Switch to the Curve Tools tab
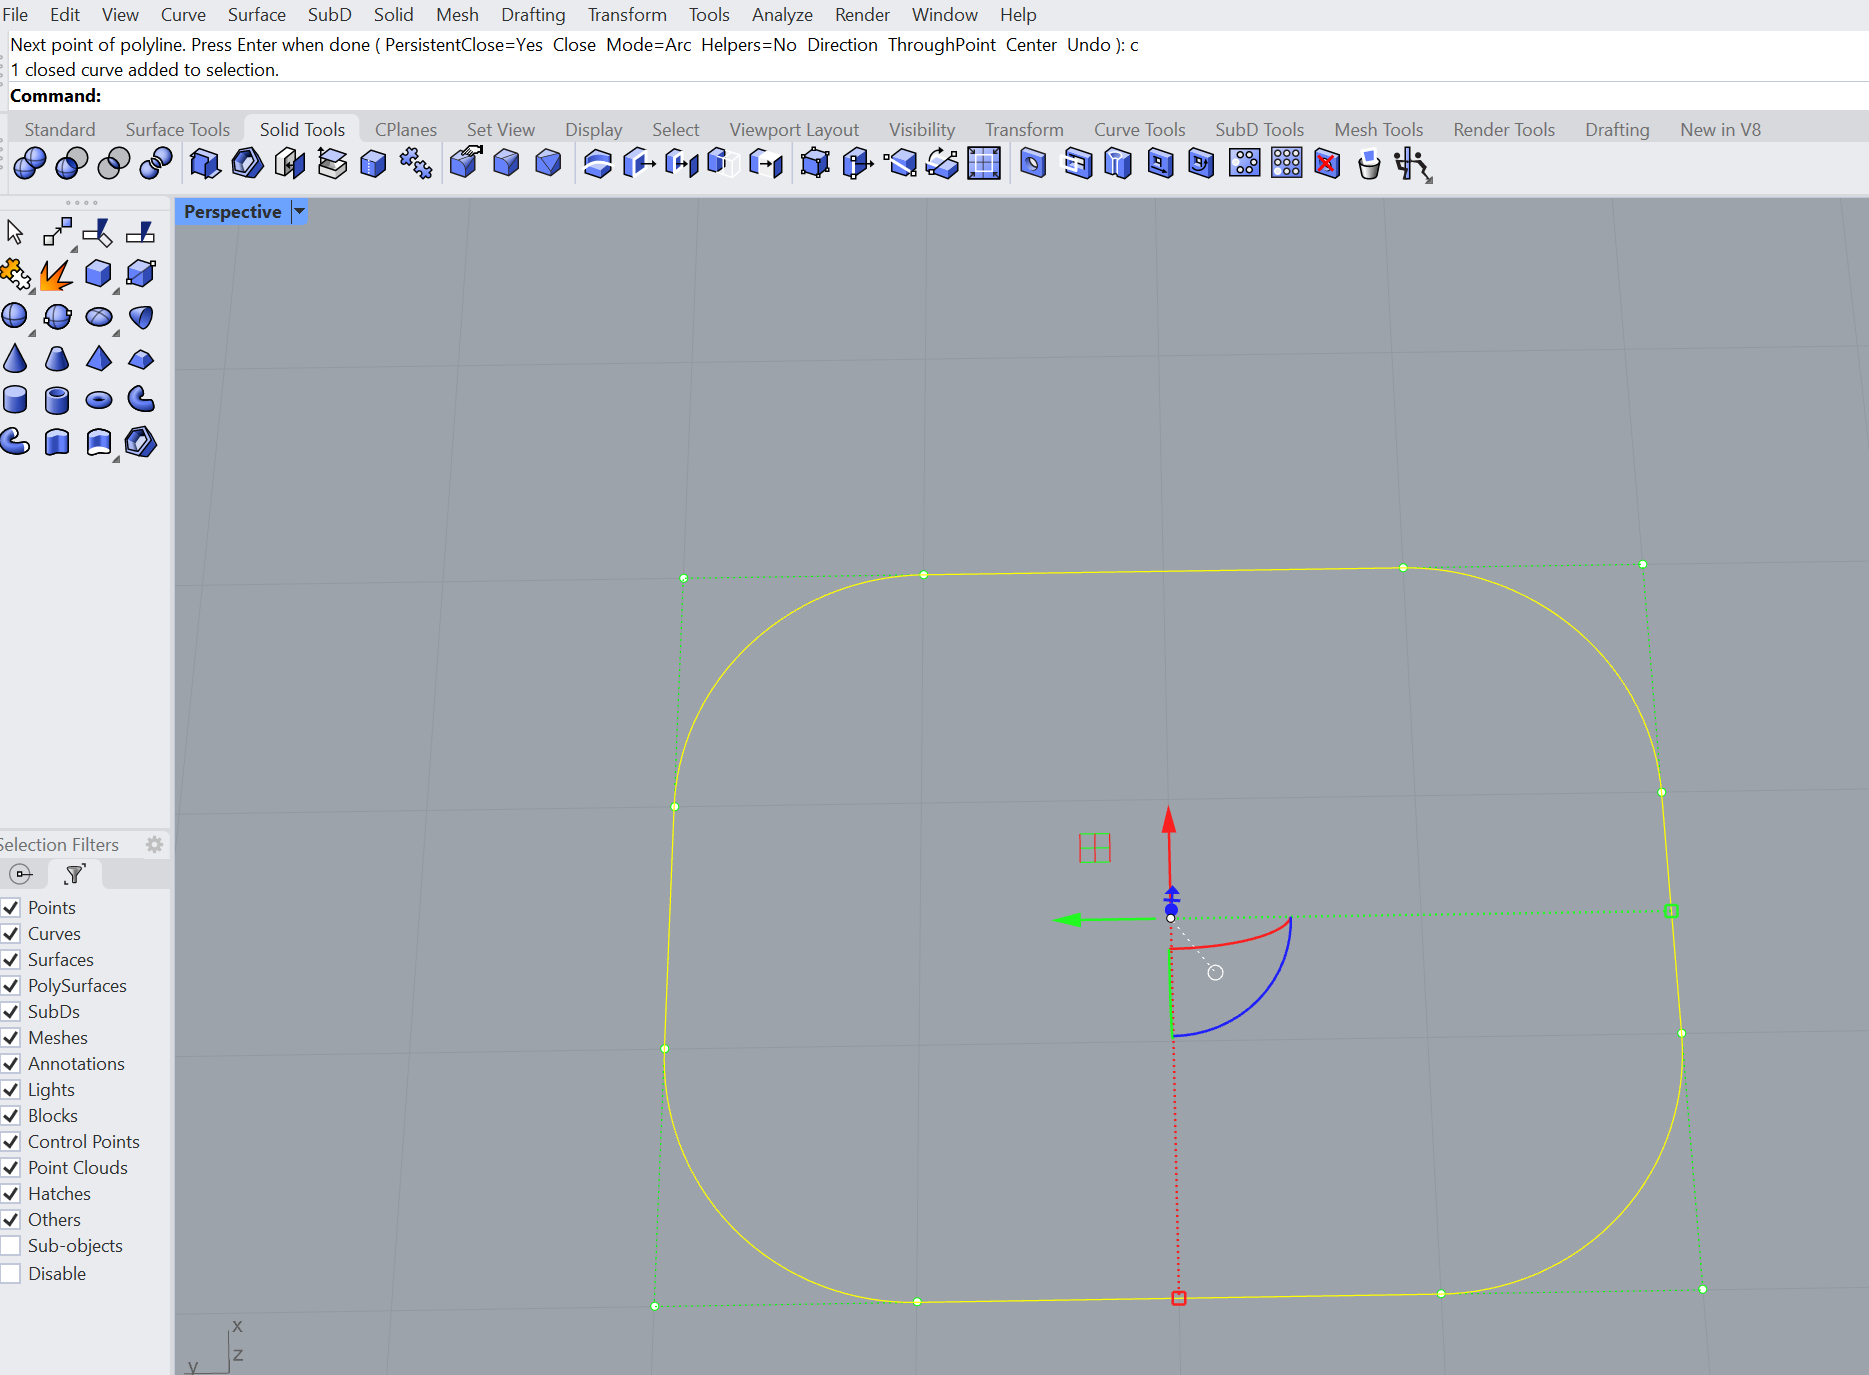This screenshot has width=1869, height=1375. click(1139, 129)
